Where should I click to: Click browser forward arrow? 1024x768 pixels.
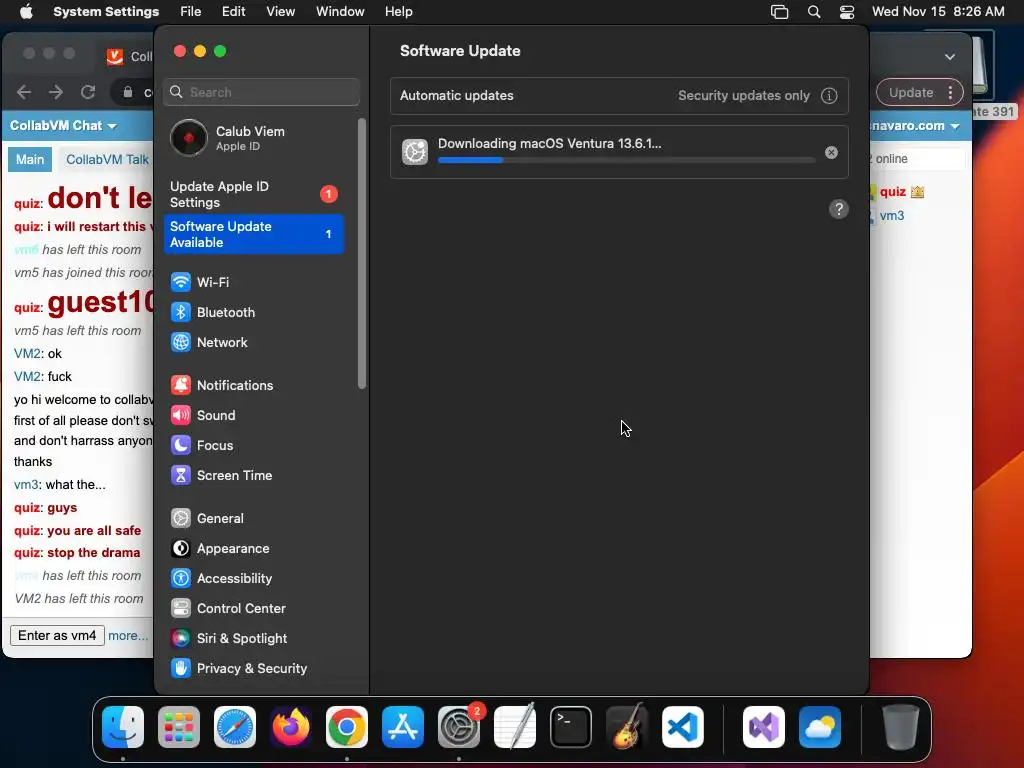(x=56, y=92)
